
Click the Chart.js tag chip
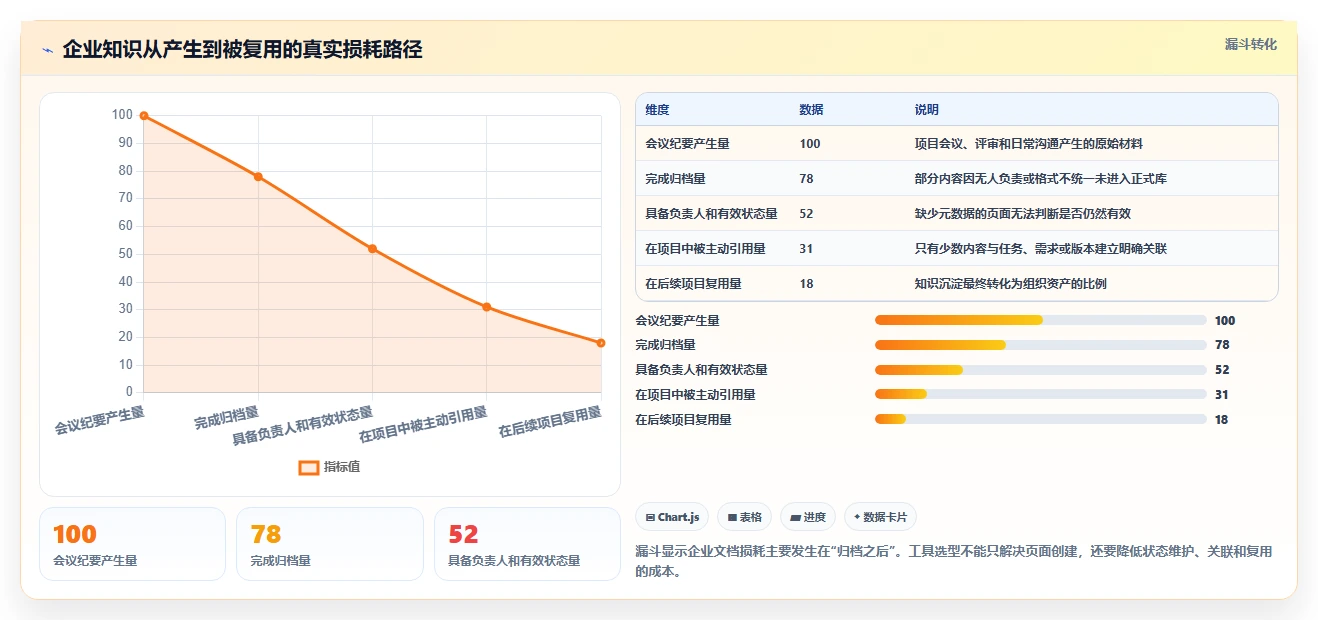coord(672,517)
